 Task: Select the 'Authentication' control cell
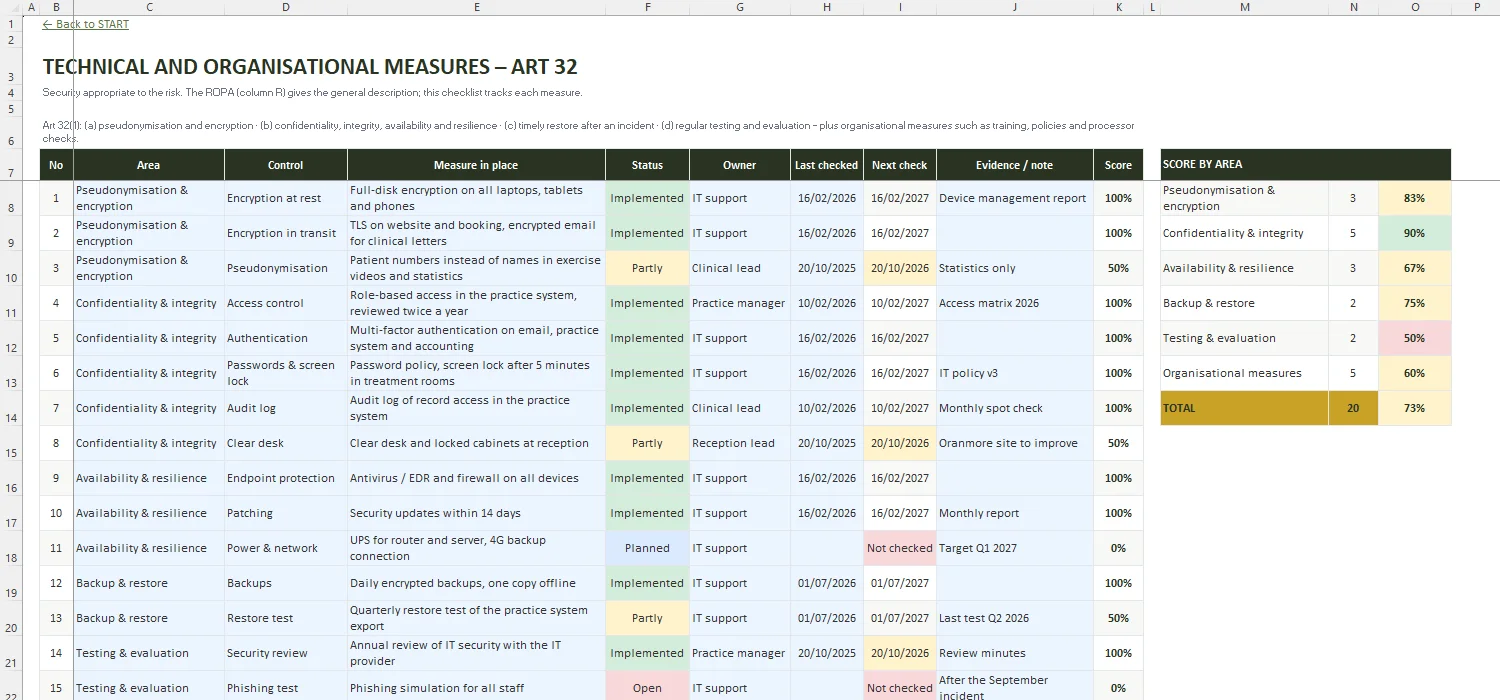[286, 338]
